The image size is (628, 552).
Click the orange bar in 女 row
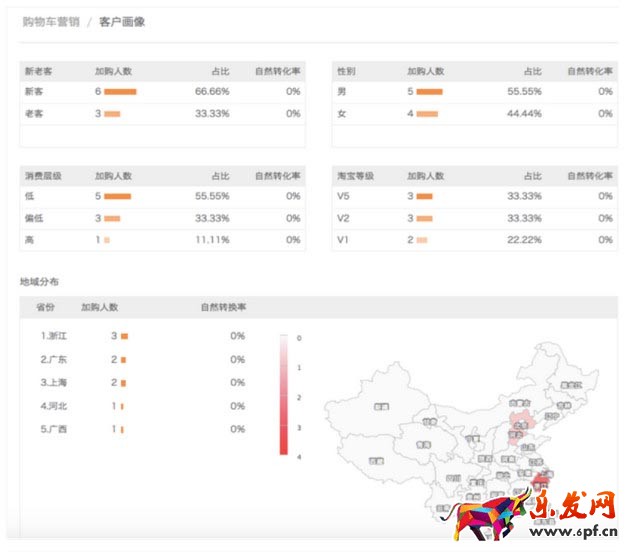pyautogui.click(x=427, y=114)
